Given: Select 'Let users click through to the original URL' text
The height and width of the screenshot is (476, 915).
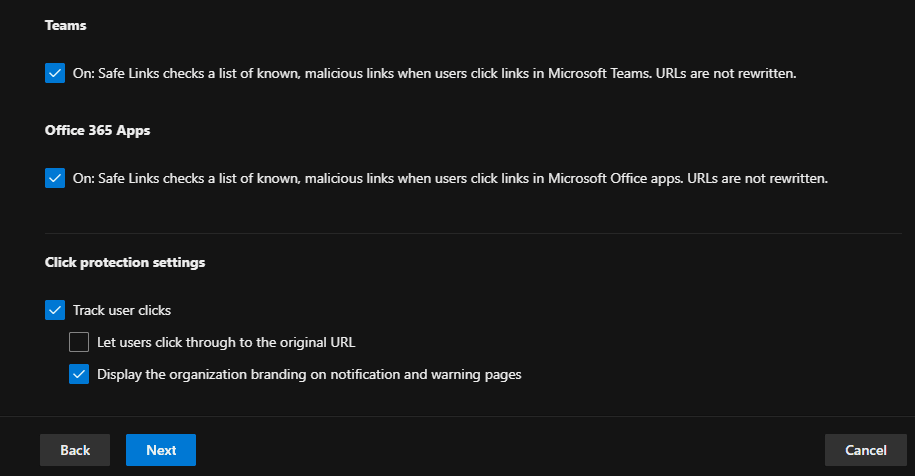Looking at the screenshot, I should tap(226, 342).
